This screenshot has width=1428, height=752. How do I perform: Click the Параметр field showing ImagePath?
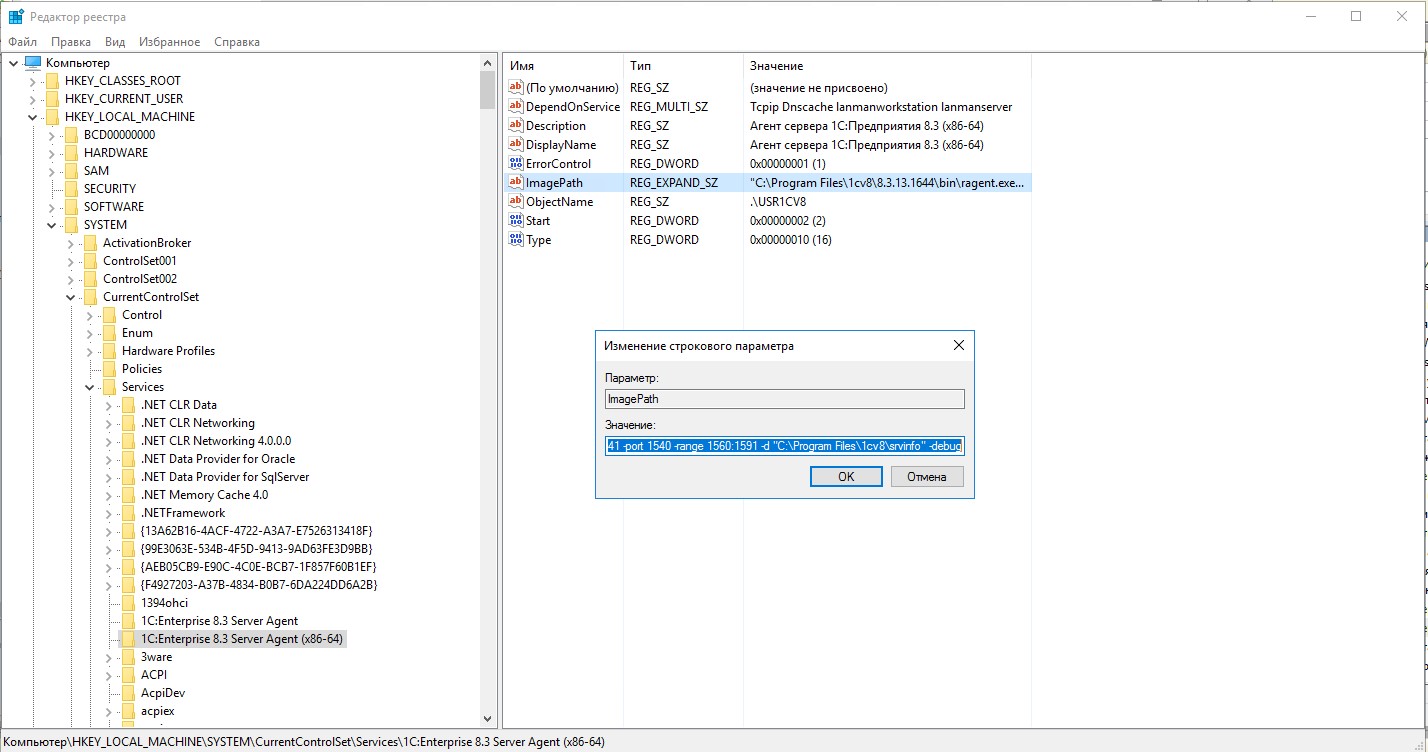click(785, 398)
